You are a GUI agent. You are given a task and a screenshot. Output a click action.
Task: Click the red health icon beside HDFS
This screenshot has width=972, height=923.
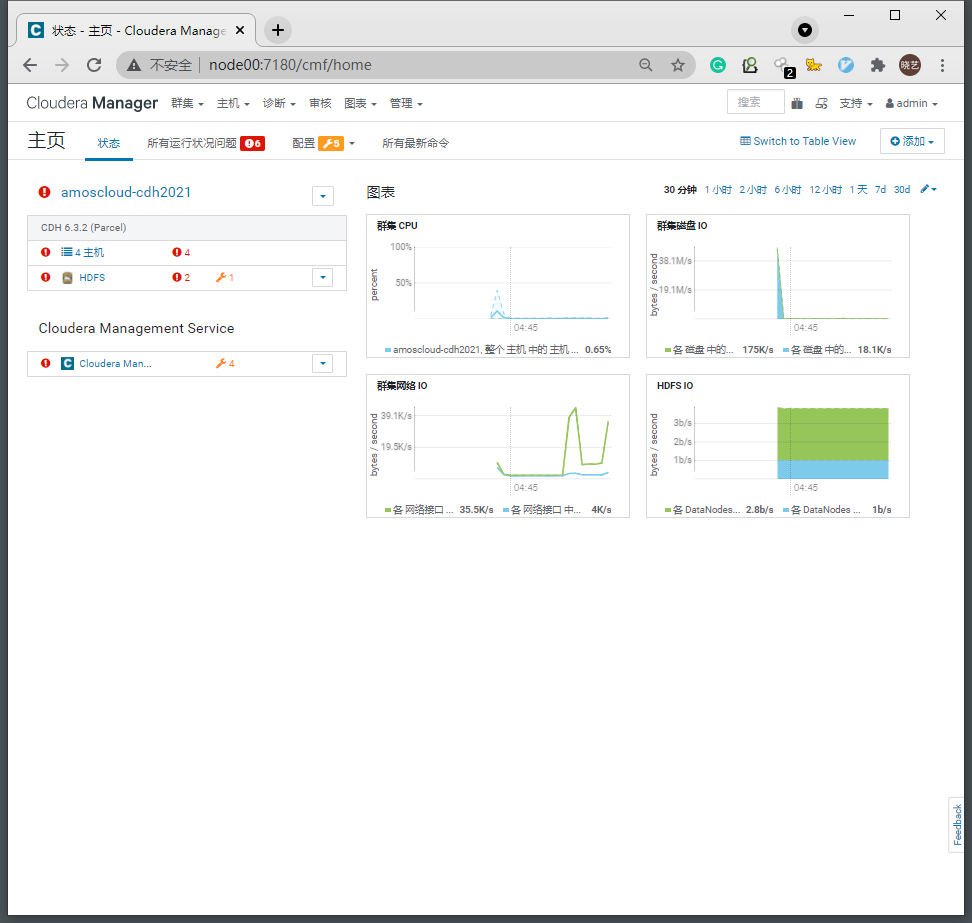click(x=46, y=277)
